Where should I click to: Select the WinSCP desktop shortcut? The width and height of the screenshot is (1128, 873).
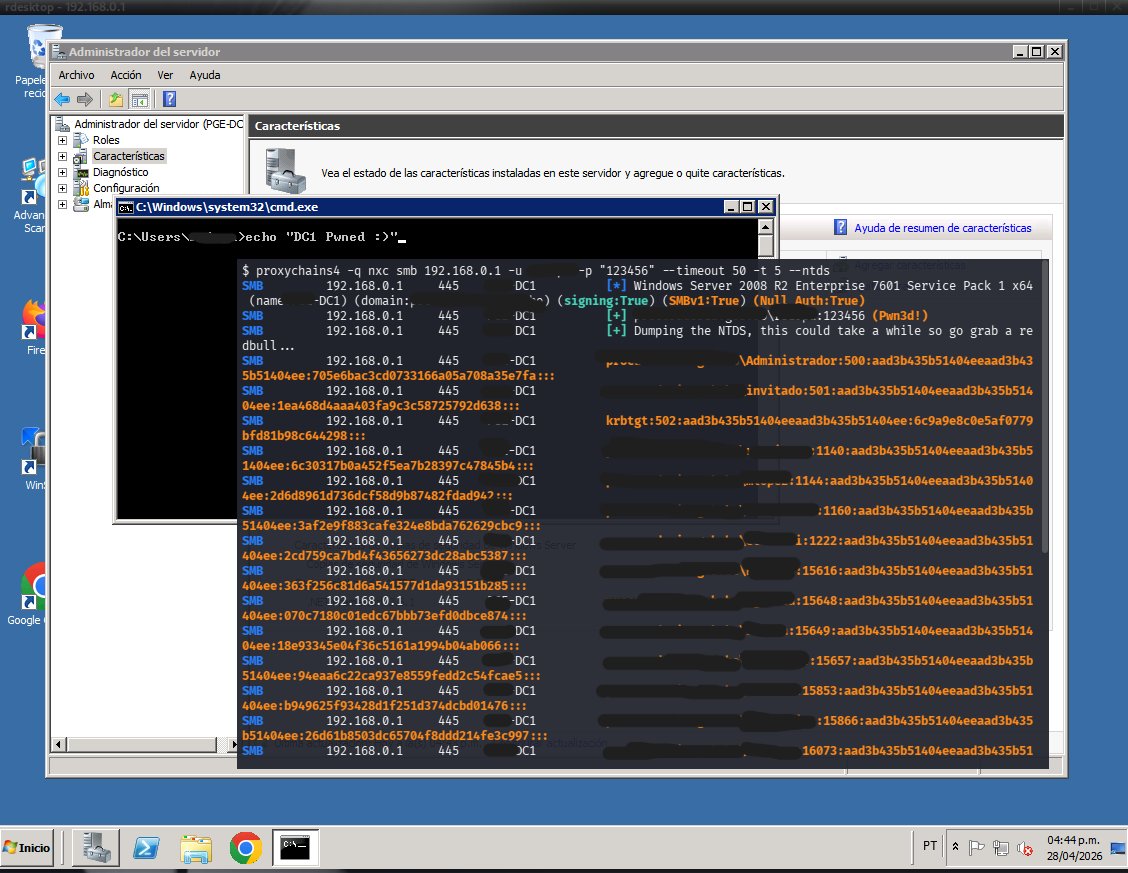[34, 459]
